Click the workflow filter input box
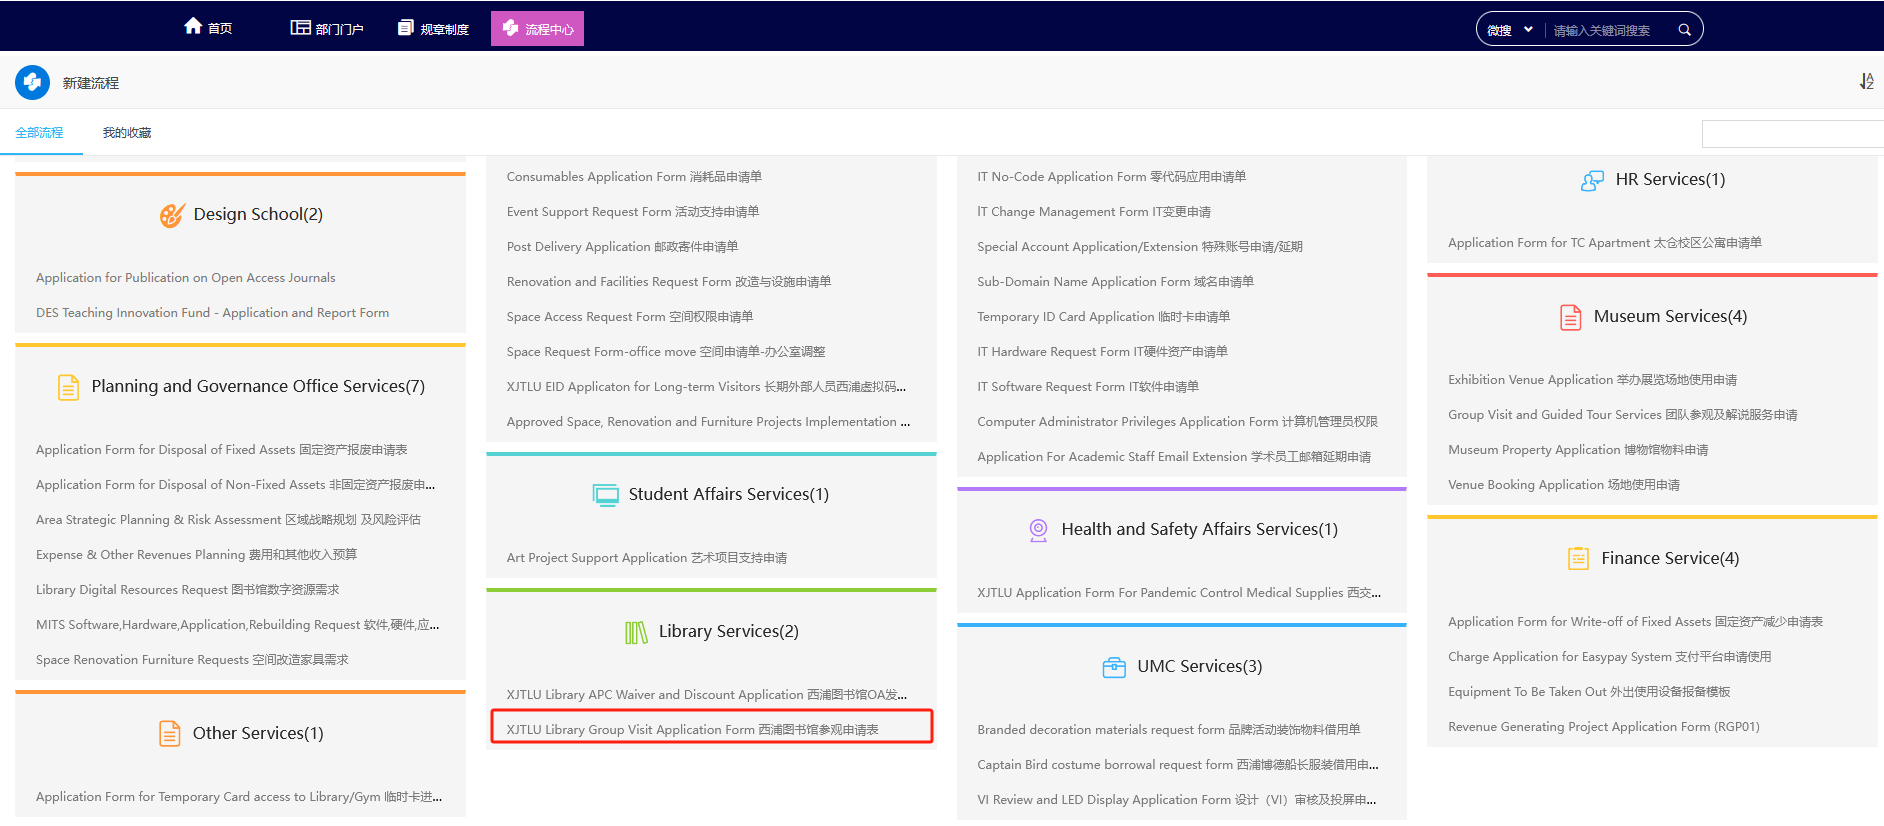1884x826 pixels. coord(1792,134)
